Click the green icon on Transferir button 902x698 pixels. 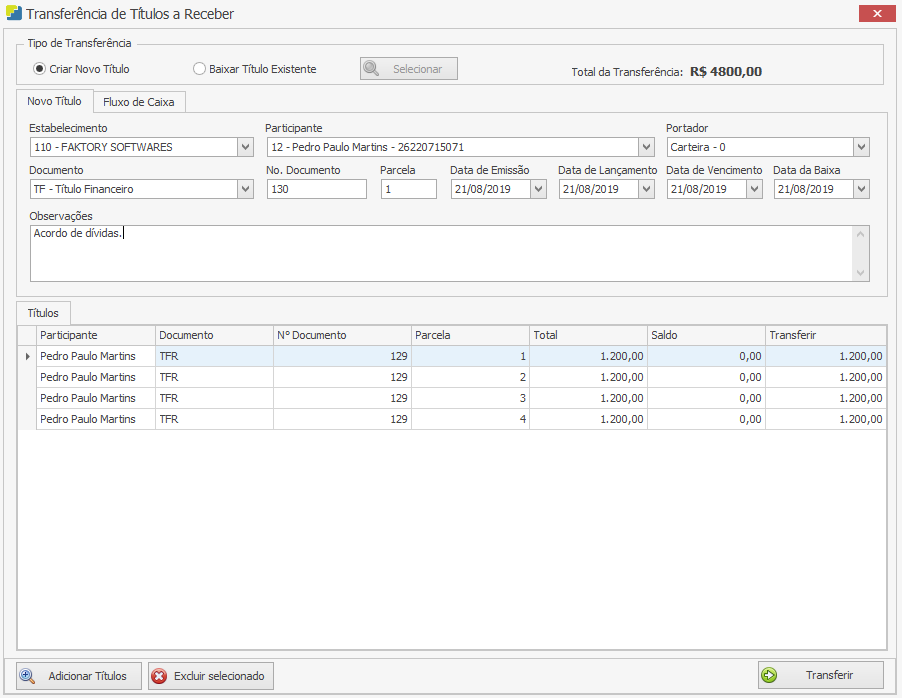tap(769, 675)
